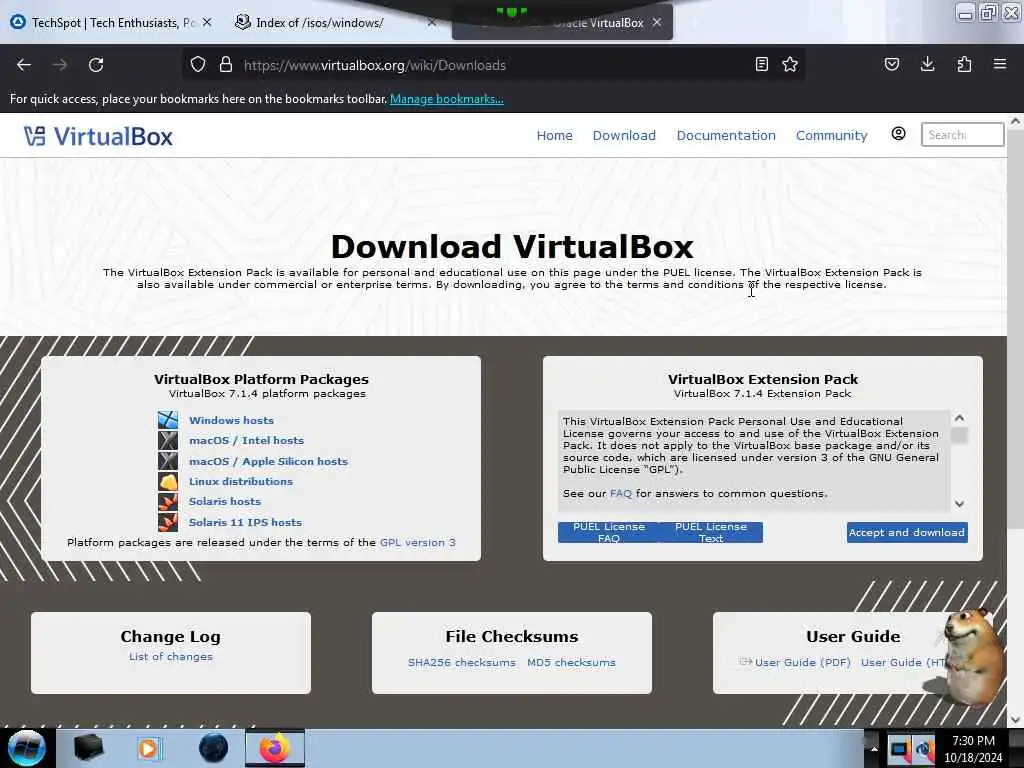Image resolution: width=1024 pixels, height=768 pixels.
Task: Open the FAQ link in license text
Action: point(621,493)
